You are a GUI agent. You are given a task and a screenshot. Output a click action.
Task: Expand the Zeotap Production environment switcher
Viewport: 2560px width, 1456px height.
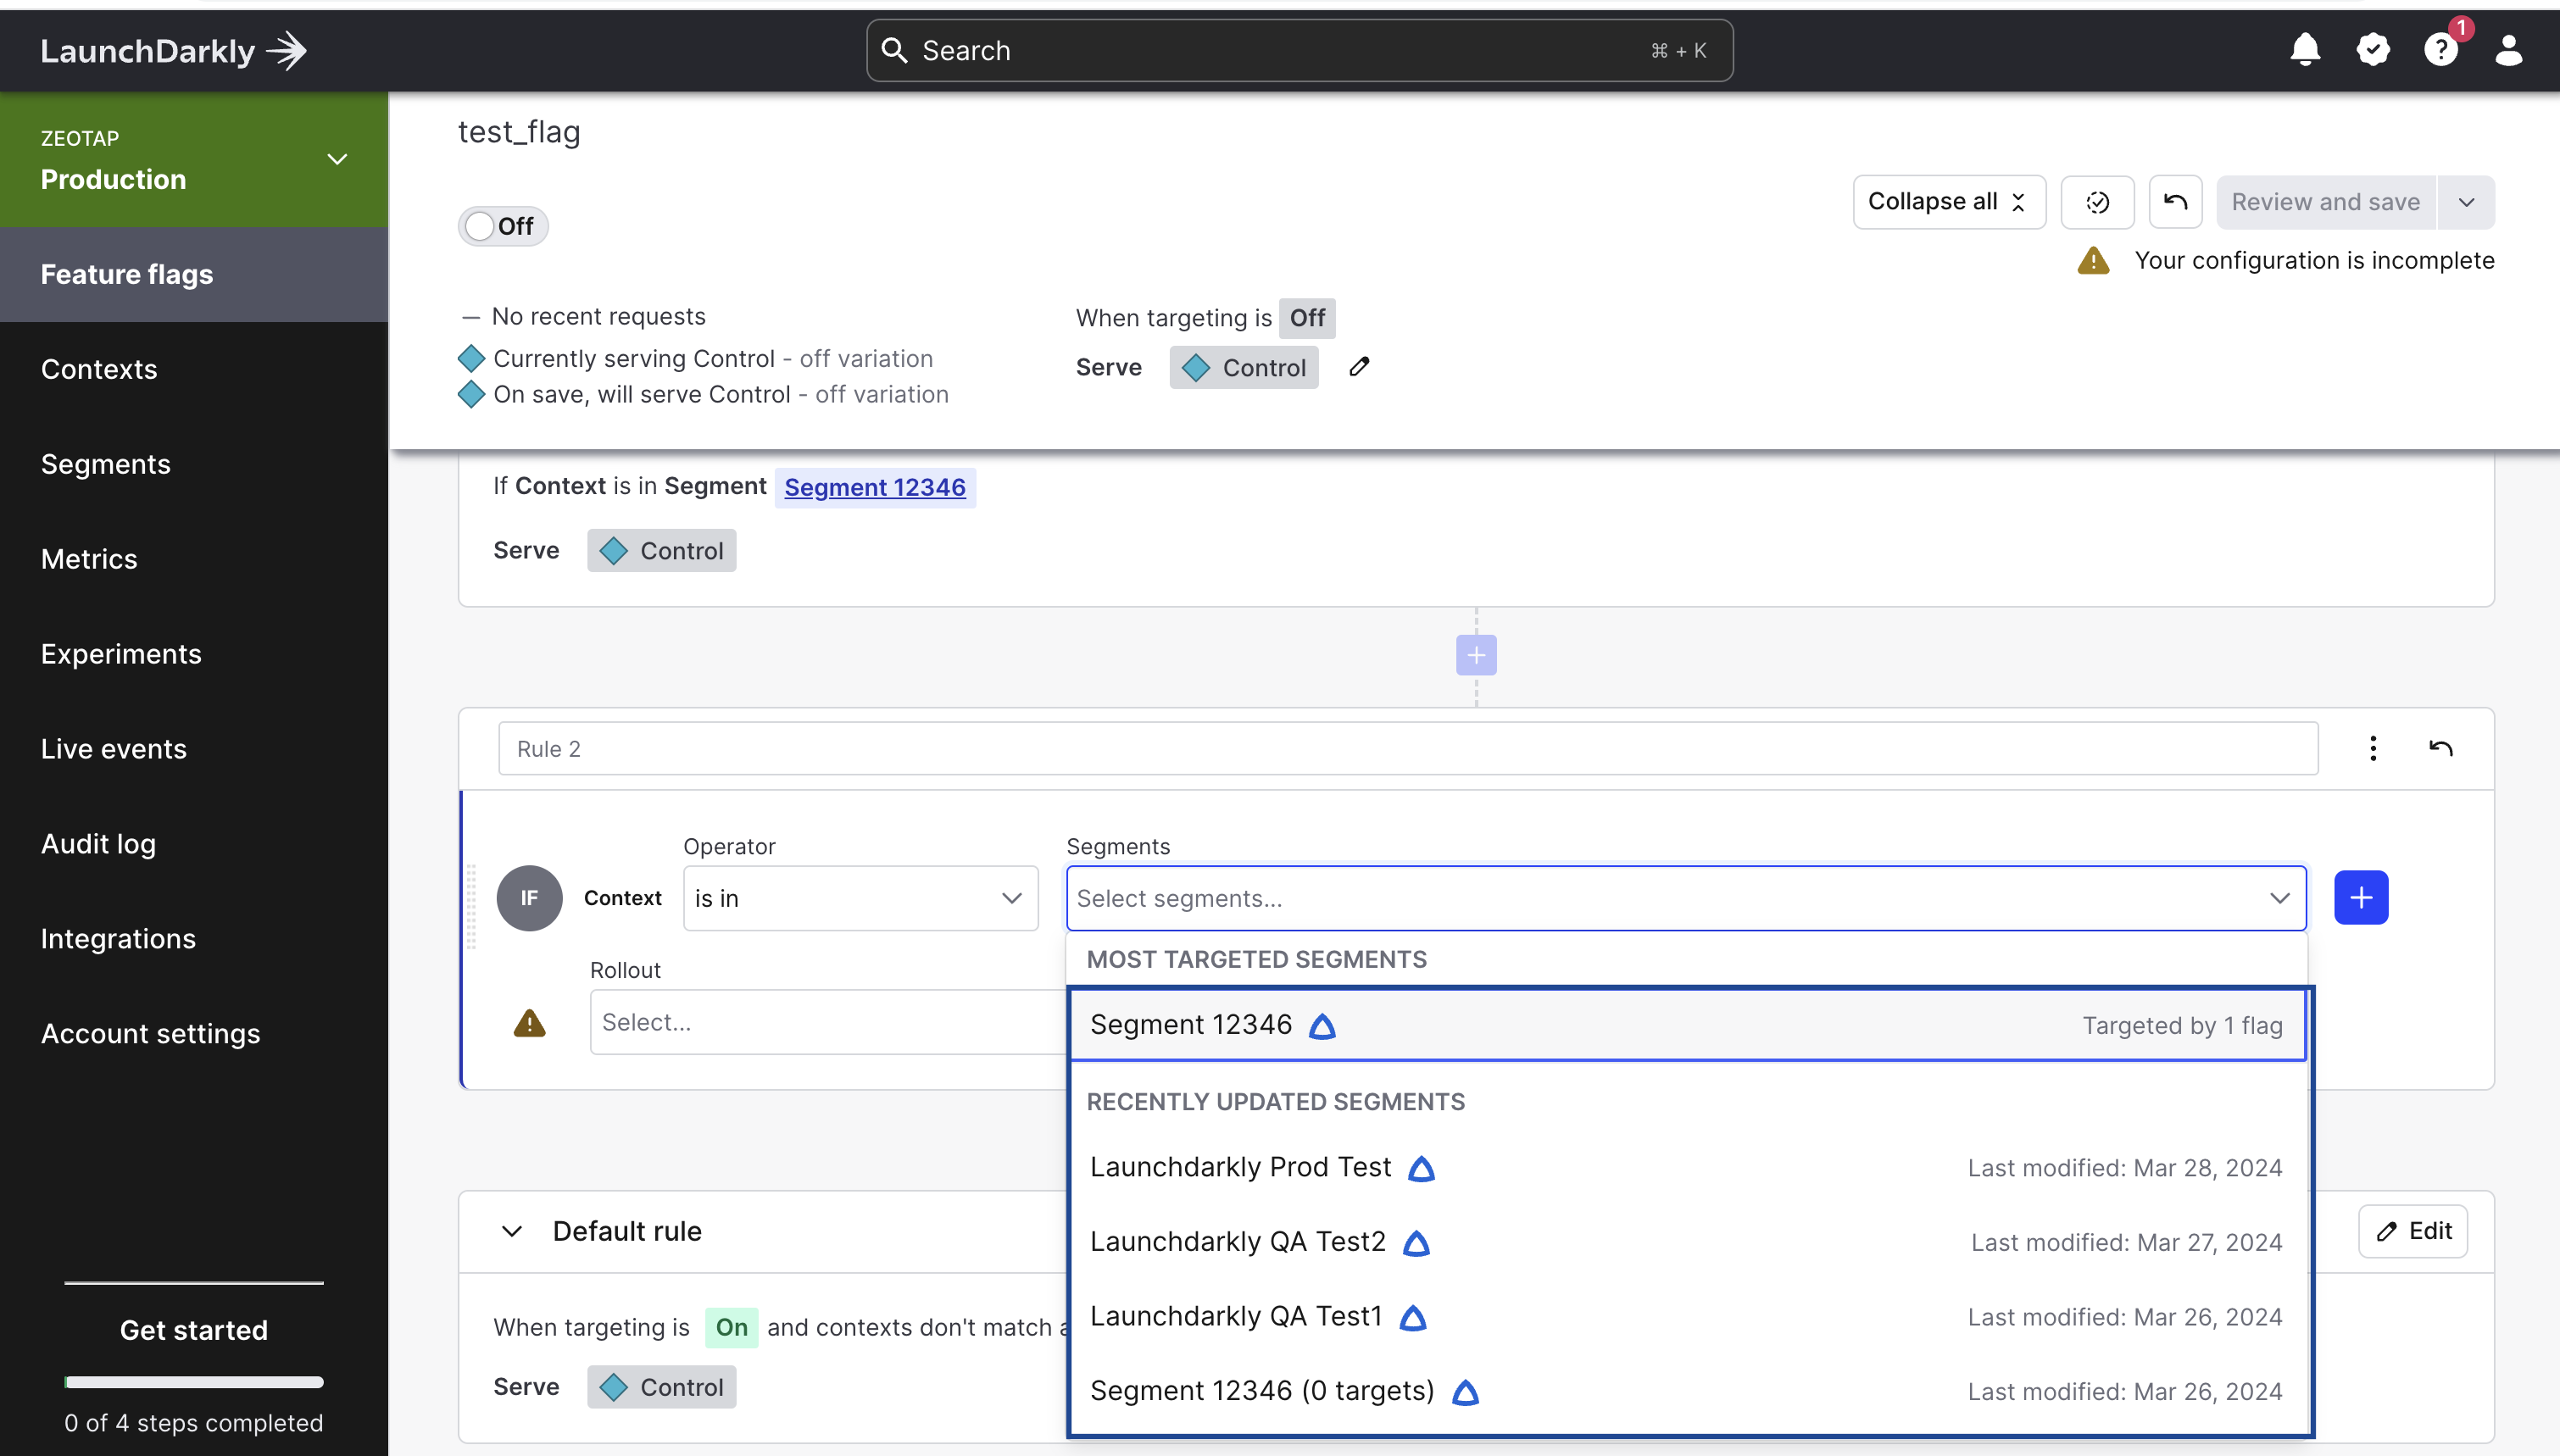tap(337, 159)
